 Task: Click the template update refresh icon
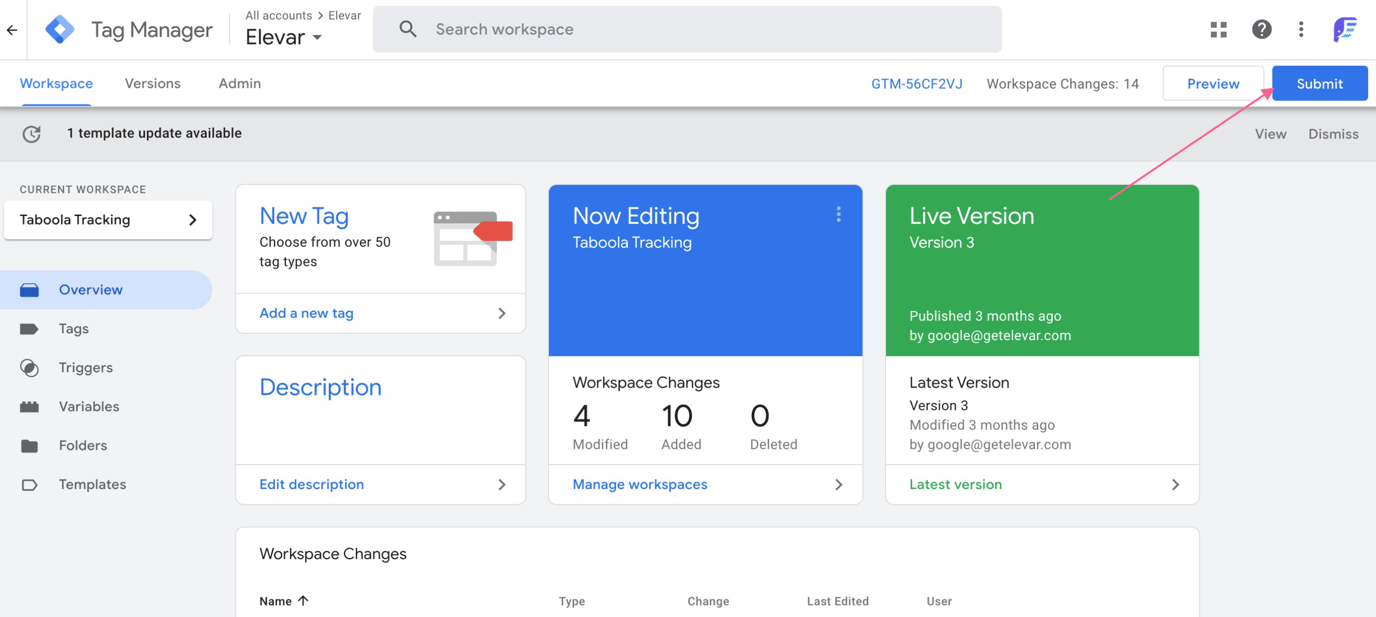[x=32, y=133]
